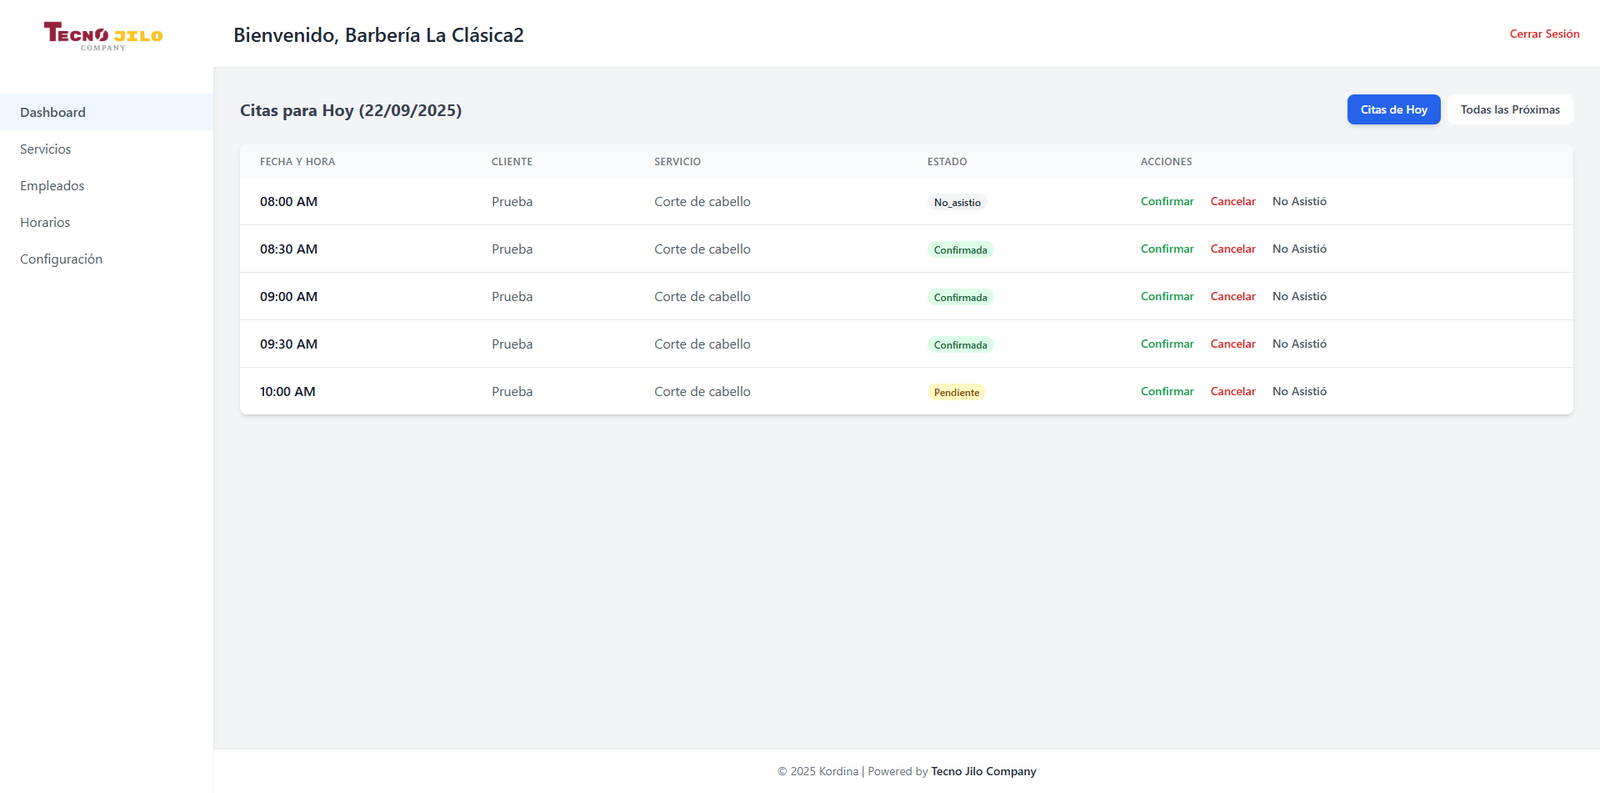Click the No_asistio status badge

point(957,202)
